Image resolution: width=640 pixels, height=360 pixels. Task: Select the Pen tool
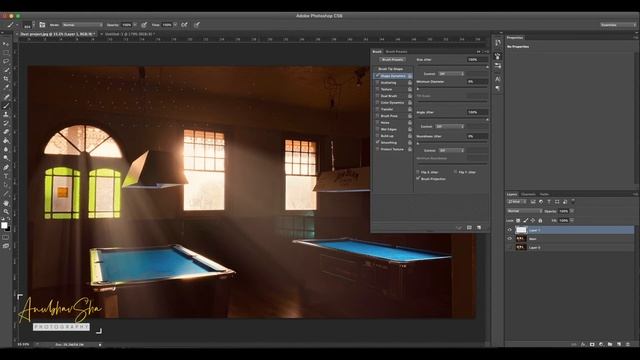click(x=6, y=167)
